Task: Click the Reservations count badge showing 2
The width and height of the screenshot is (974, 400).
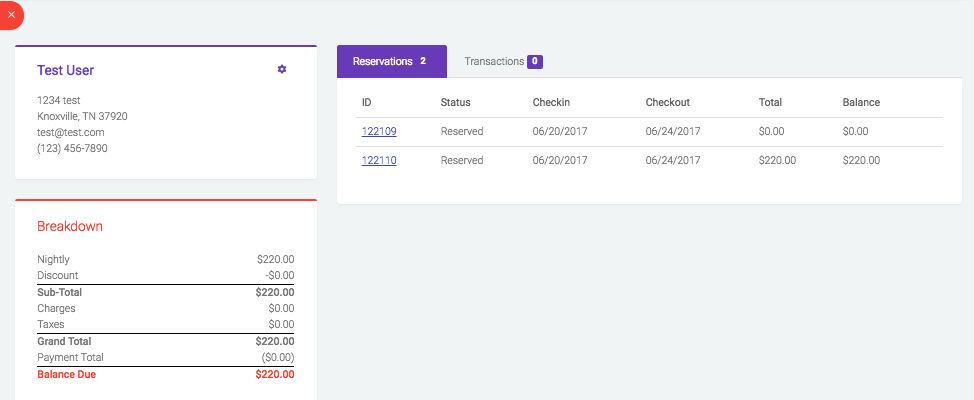Action: [x=423, y=61]
